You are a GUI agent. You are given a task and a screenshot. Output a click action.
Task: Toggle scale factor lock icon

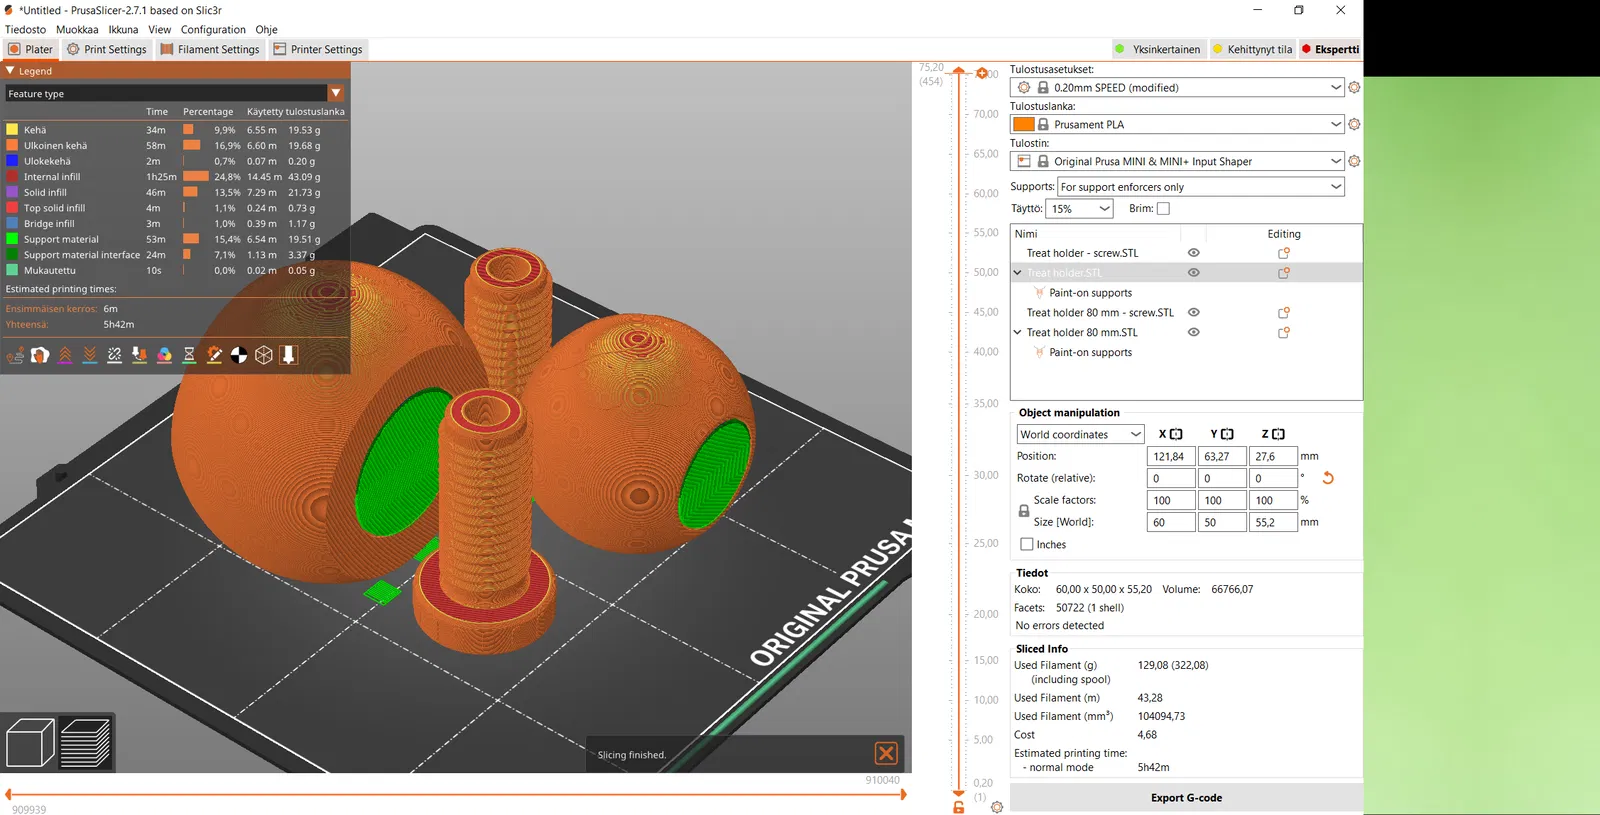[1024, 511]
